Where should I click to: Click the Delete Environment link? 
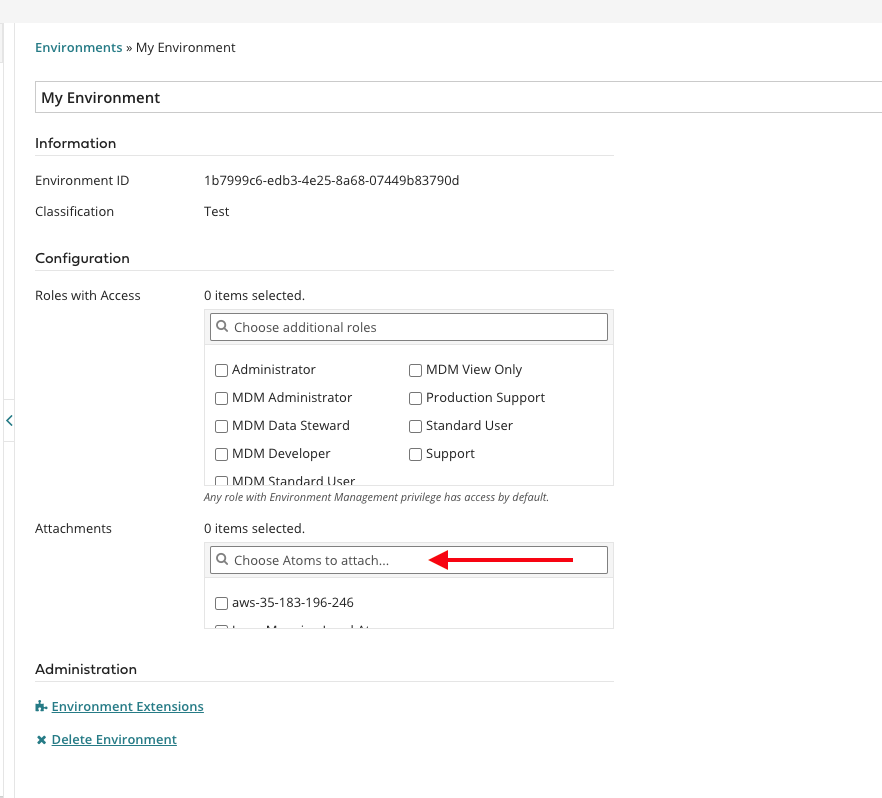coord(114,740)
